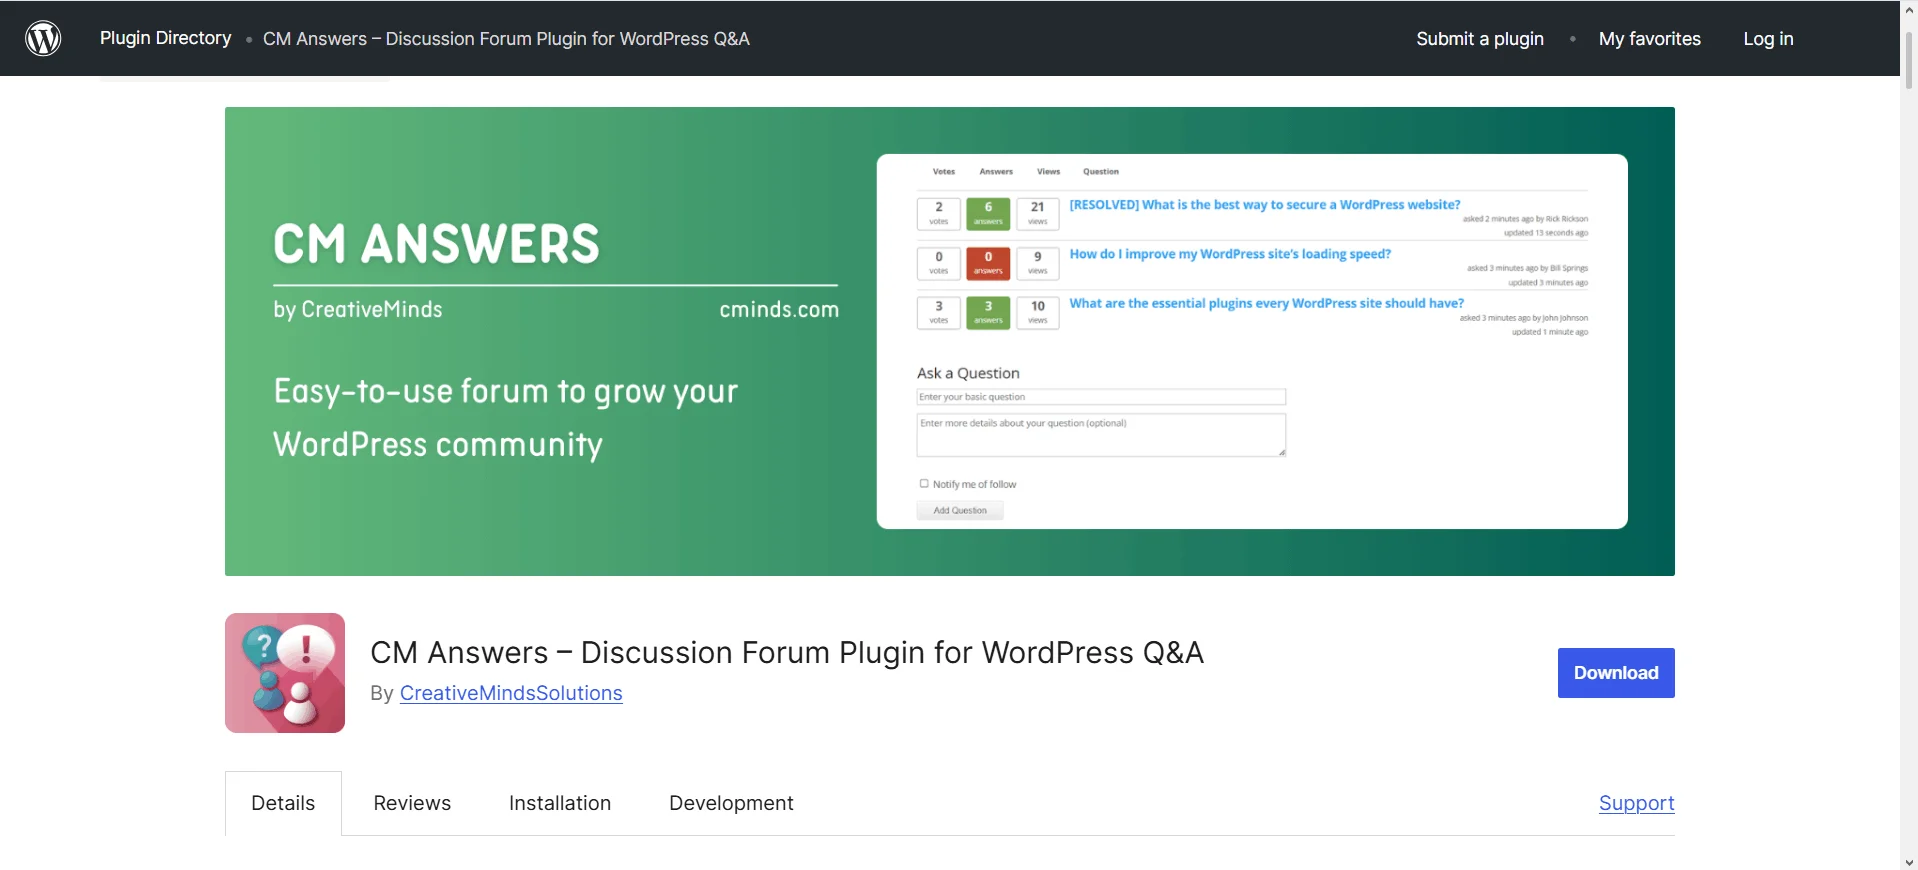Open the CreativeMindsSolutions author link
This screenshot has width=1918, height=870.
pyautogui.click(x=511, y=693)
